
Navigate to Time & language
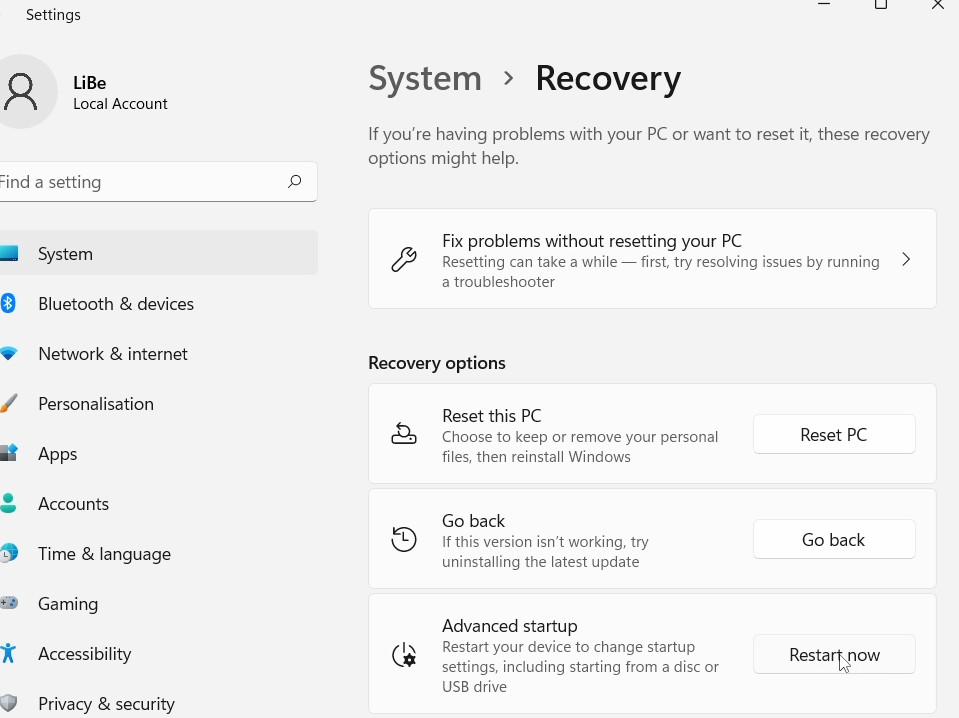[x=104, y=554]
